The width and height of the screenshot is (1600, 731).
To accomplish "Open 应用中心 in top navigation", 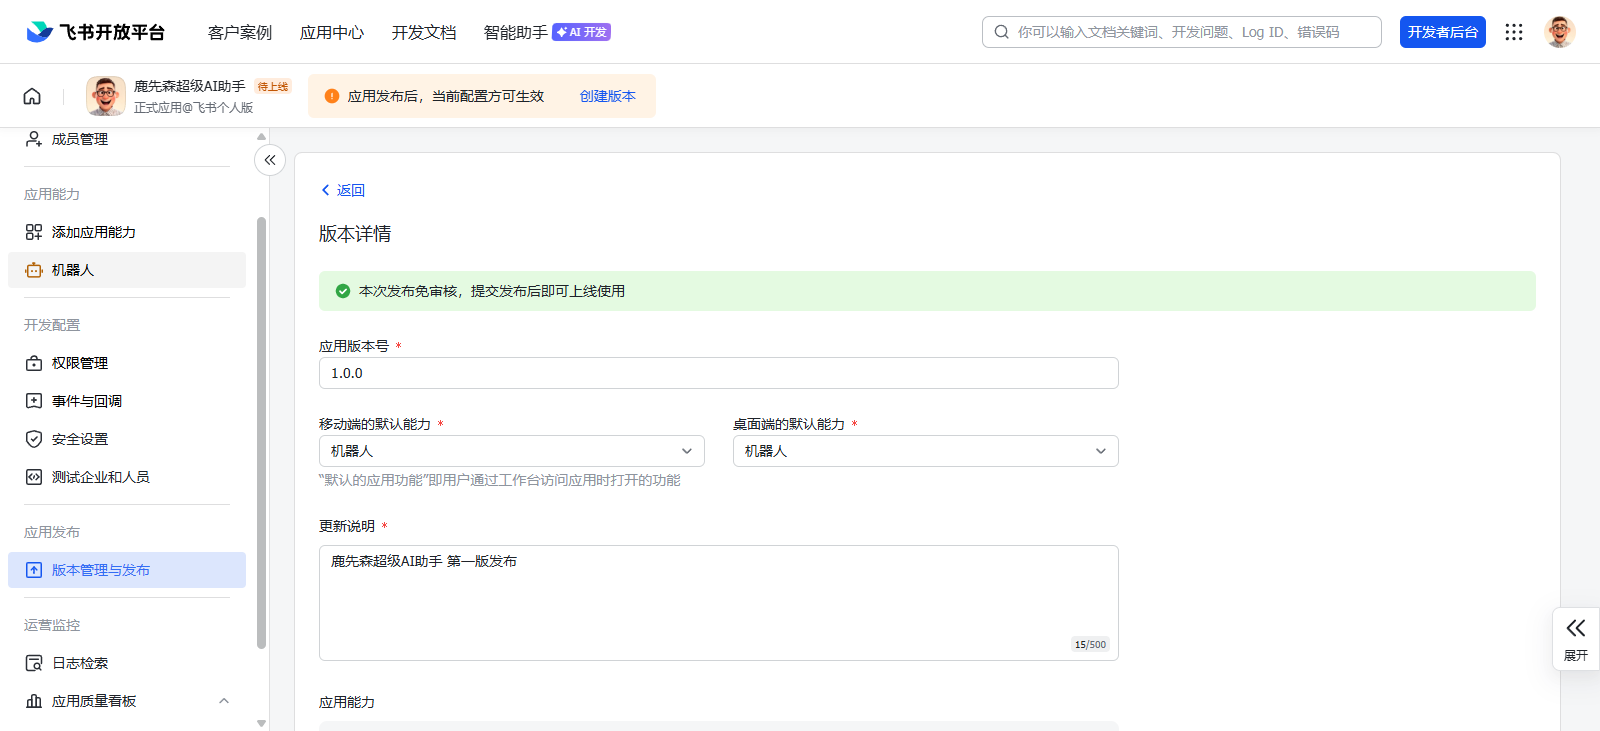I will pos(332,32).
